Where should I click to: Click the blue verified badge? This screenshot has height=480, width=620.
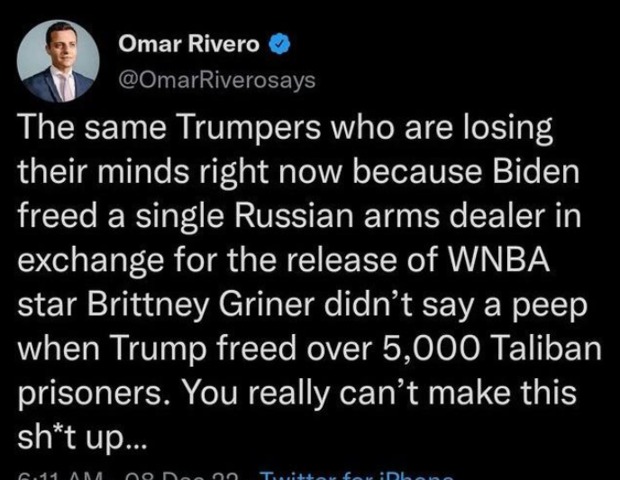(x=280, y=44)
